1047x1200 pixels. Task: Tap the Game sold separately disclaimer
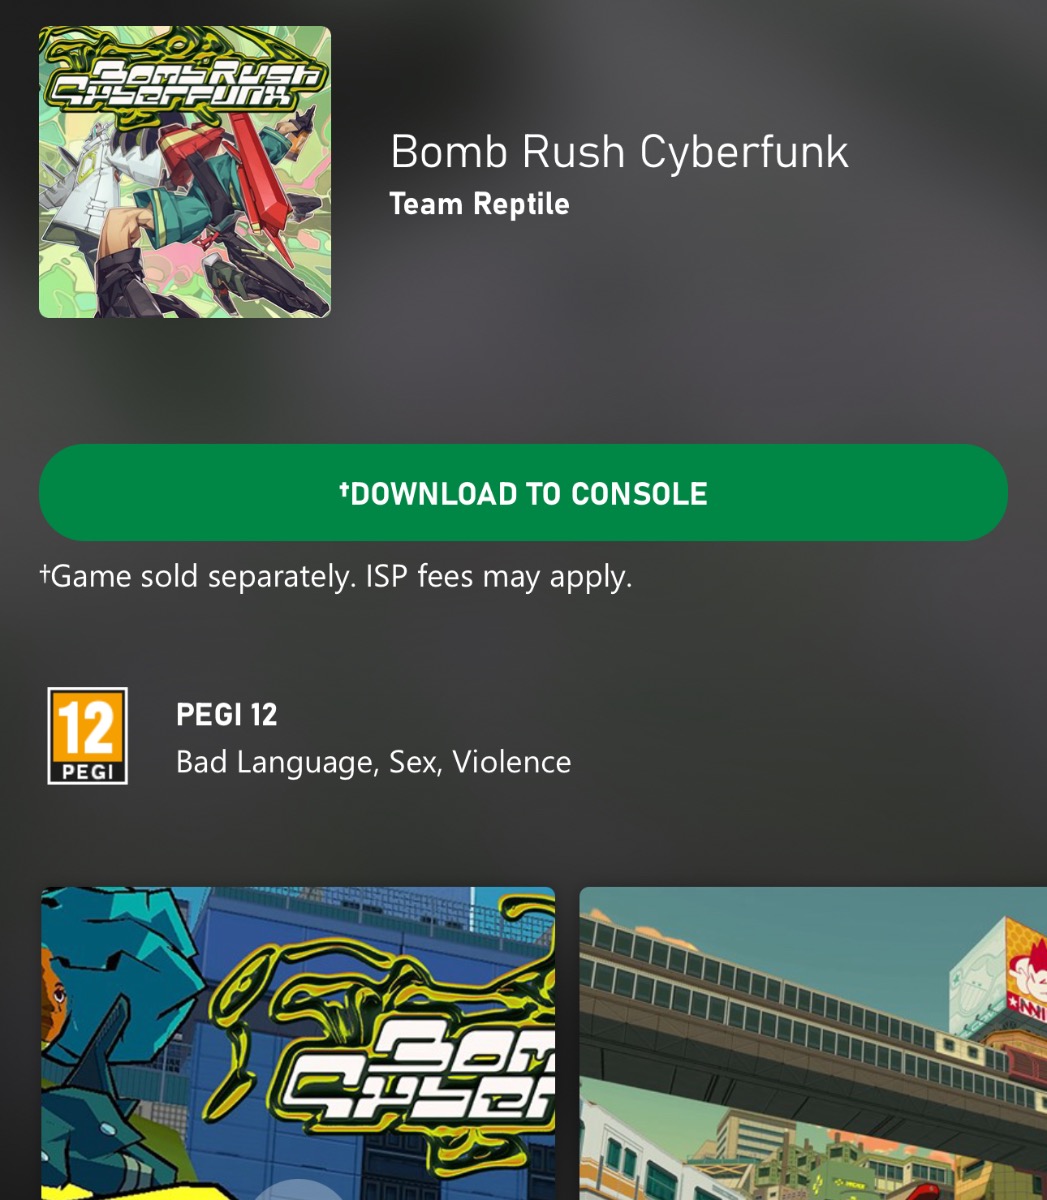335,577
